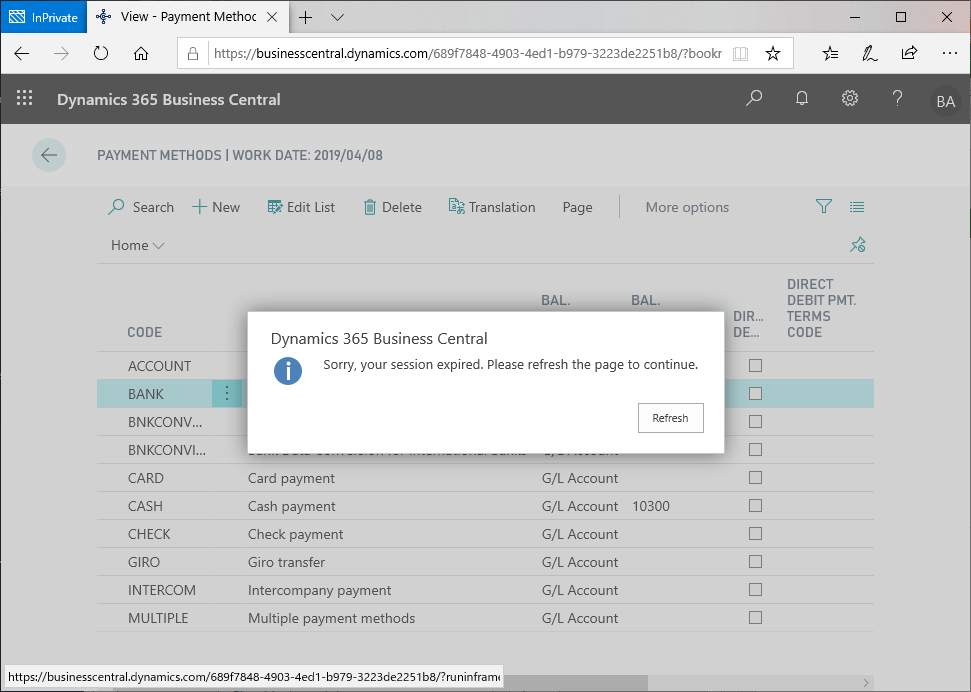The width and height of the screenshot is (971, 692).
Task: Tick Direct Debit checkbox for BNKCONV row
Action: coord(755,421)
